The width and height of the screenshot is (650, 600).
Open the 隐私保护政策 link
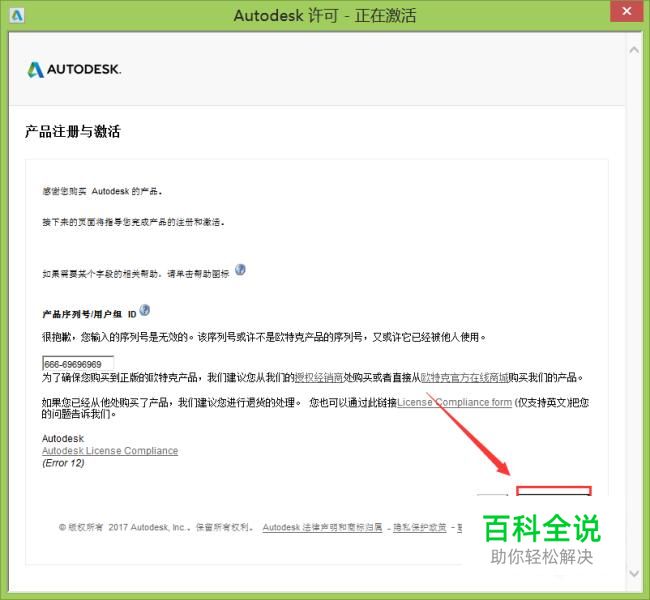pyautogui.click(x=420, y=527)
